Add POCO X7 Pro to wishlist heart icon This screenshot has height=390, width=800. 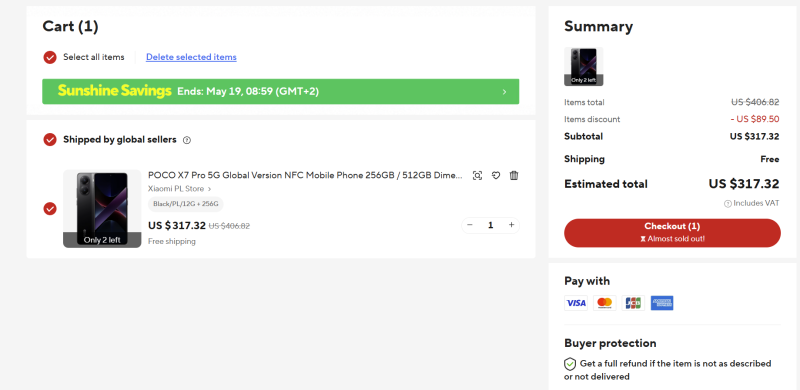click(x=496, y=176)
